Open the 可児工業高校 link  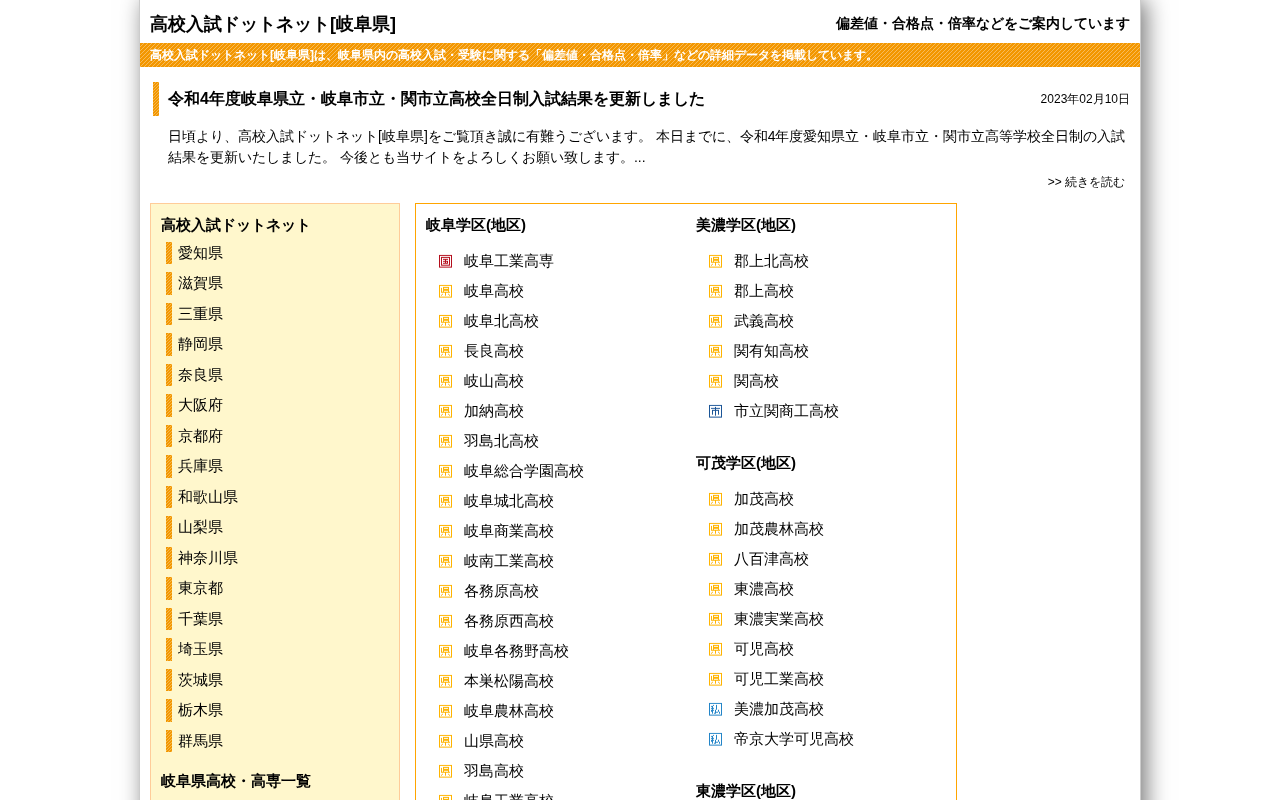tap(779, 679)
